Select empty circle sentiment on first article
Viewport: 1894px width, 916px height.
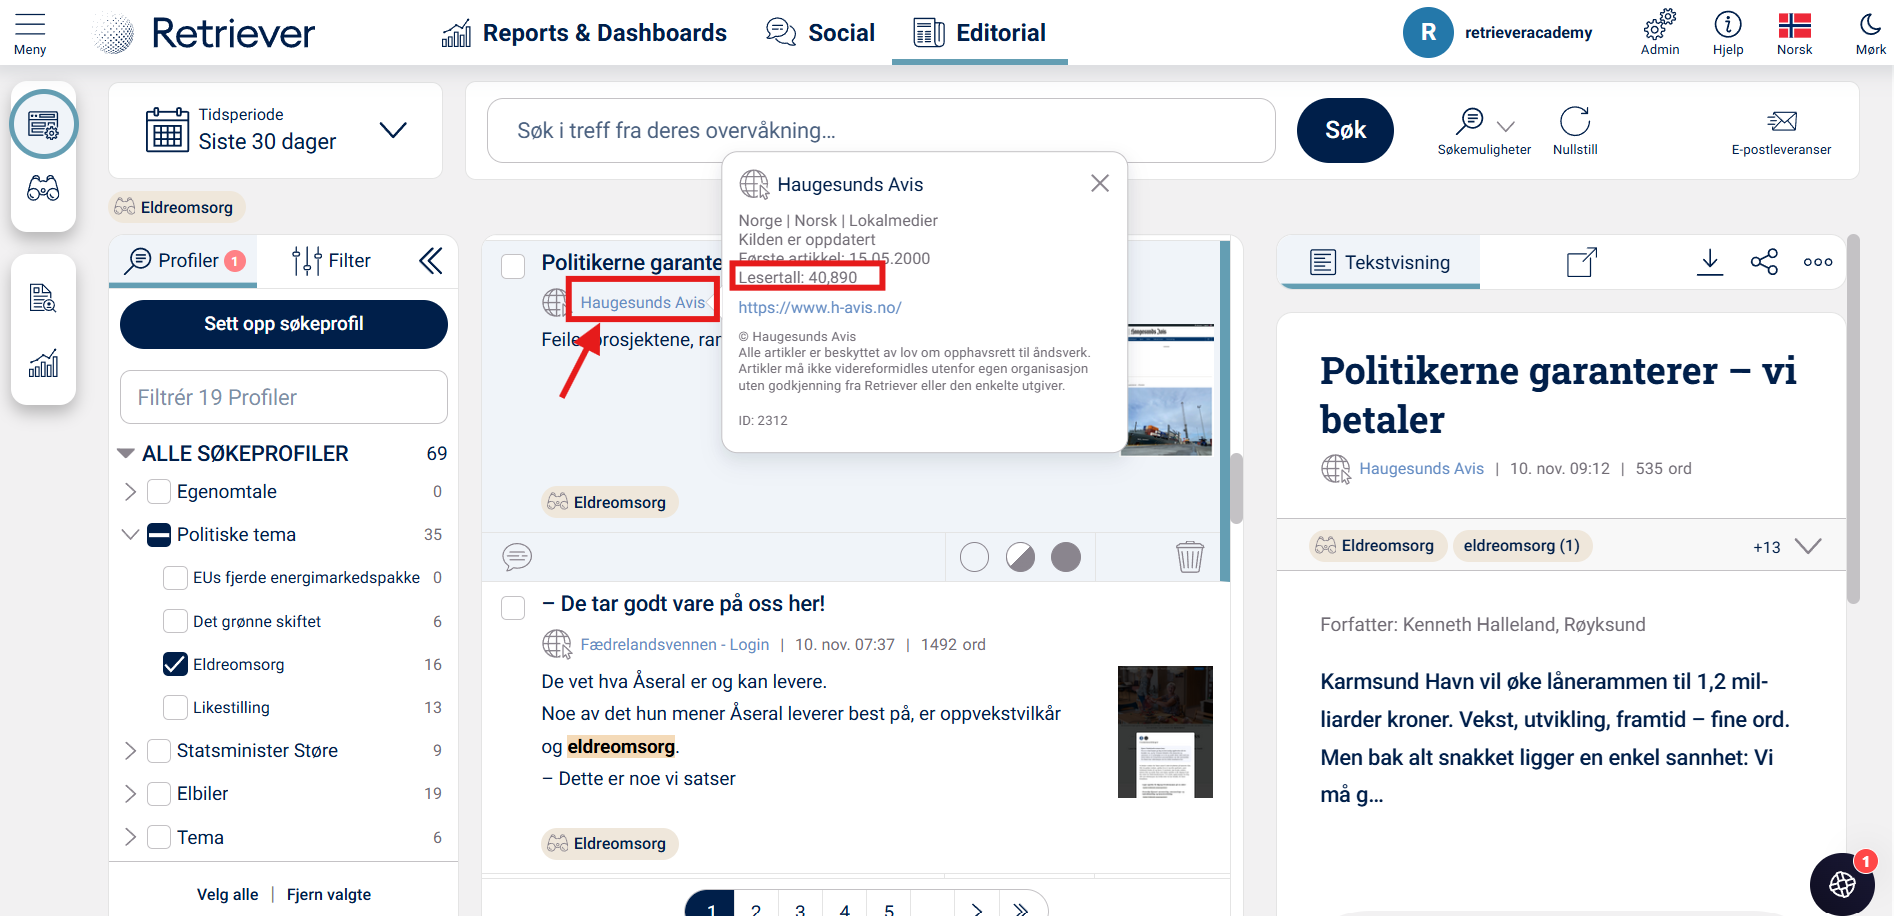point(974,557)
